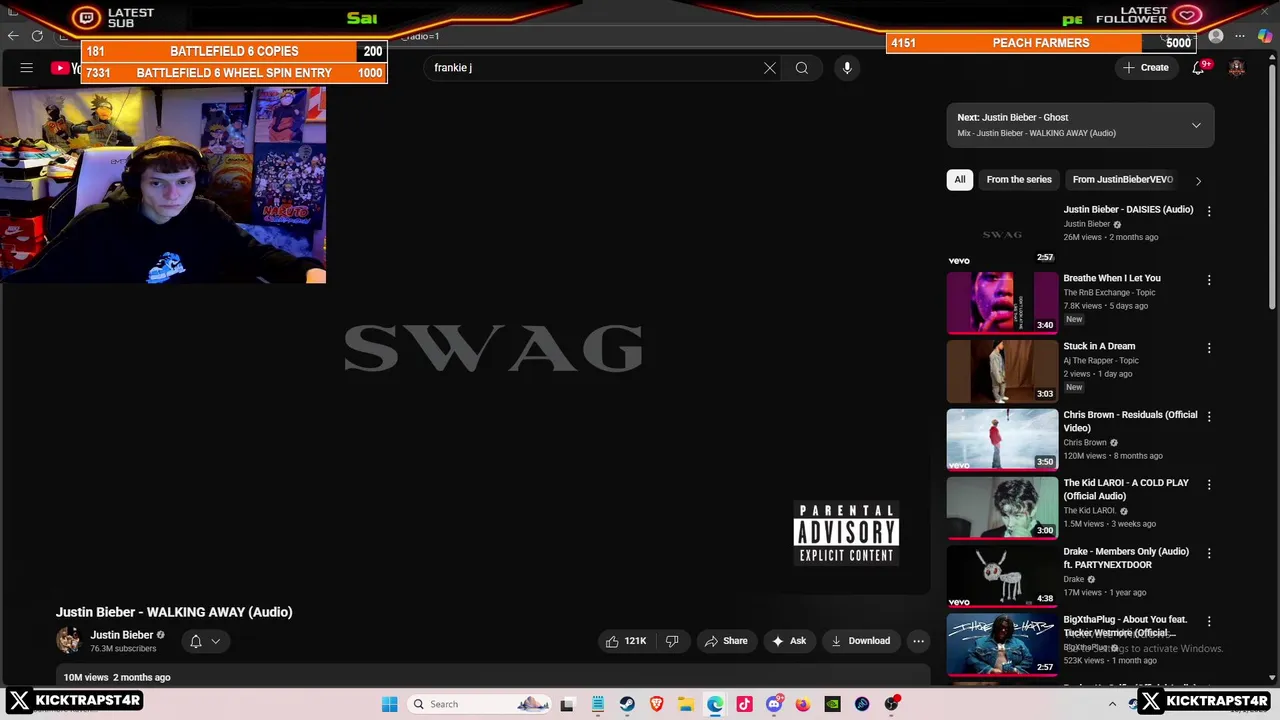Show hidden system tray icons chevron
Screen dimensions: 1280x720
(1112, 704)
